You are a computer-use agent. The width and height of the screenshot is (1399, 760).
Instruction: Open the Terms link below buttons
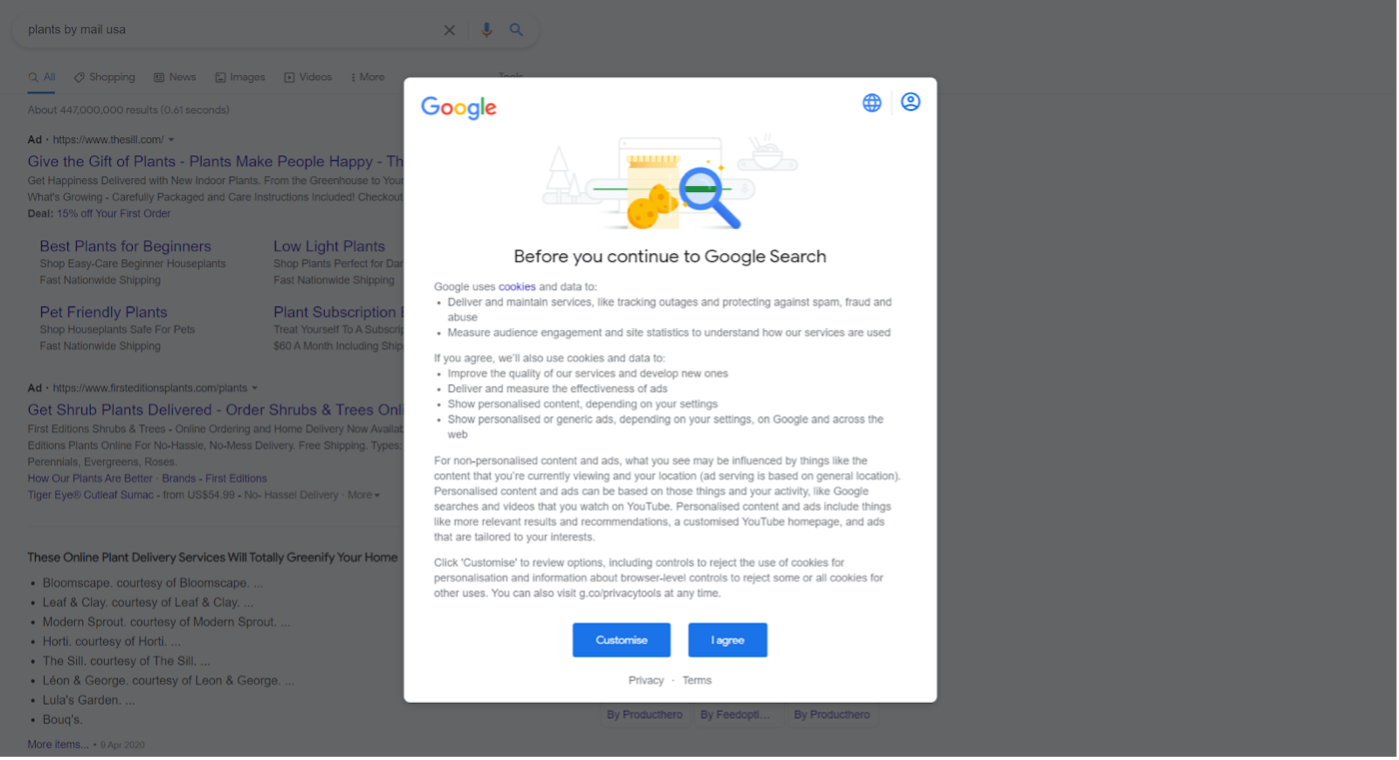coord(697,680)
